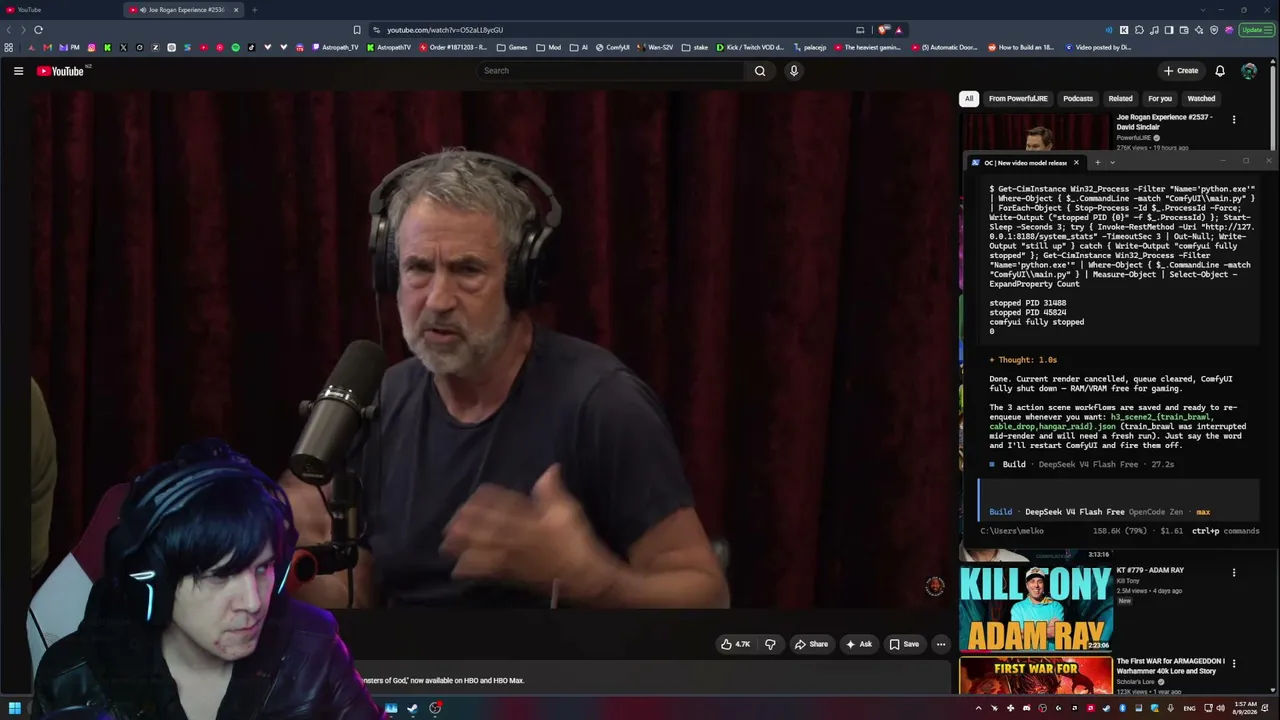Open a new browser tab
Screen dimensions: 1280x720
tap(254, 10)
